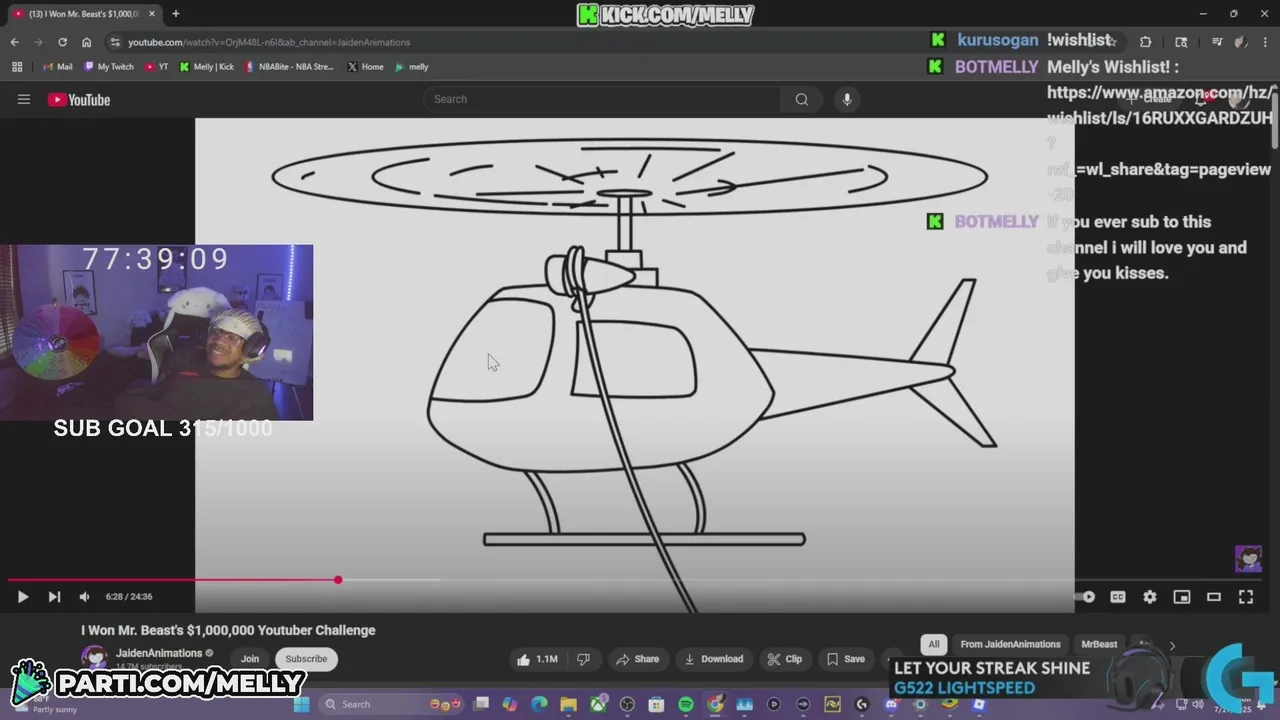
Task: Select the All filter chip
Action: pos(934,644)
